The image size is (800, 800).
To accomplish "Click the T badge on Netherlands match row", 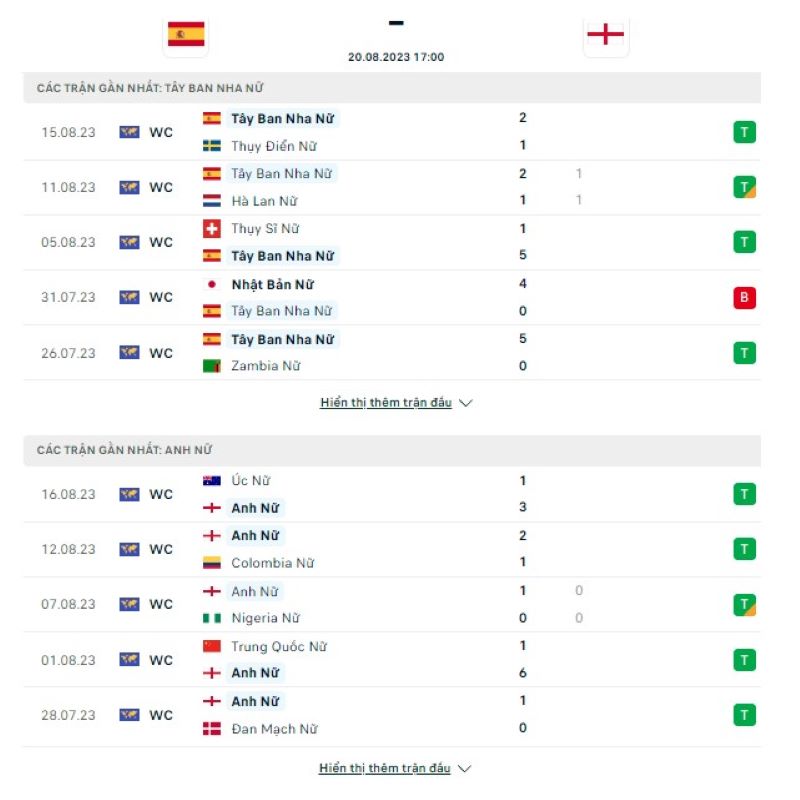I will click(744, 187).
